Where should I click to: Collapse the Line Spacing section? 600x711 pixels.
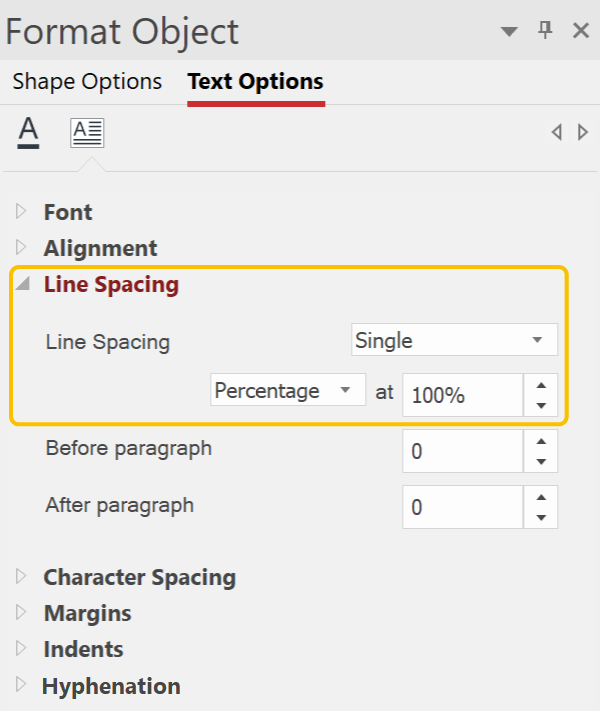tap(23, 284)
